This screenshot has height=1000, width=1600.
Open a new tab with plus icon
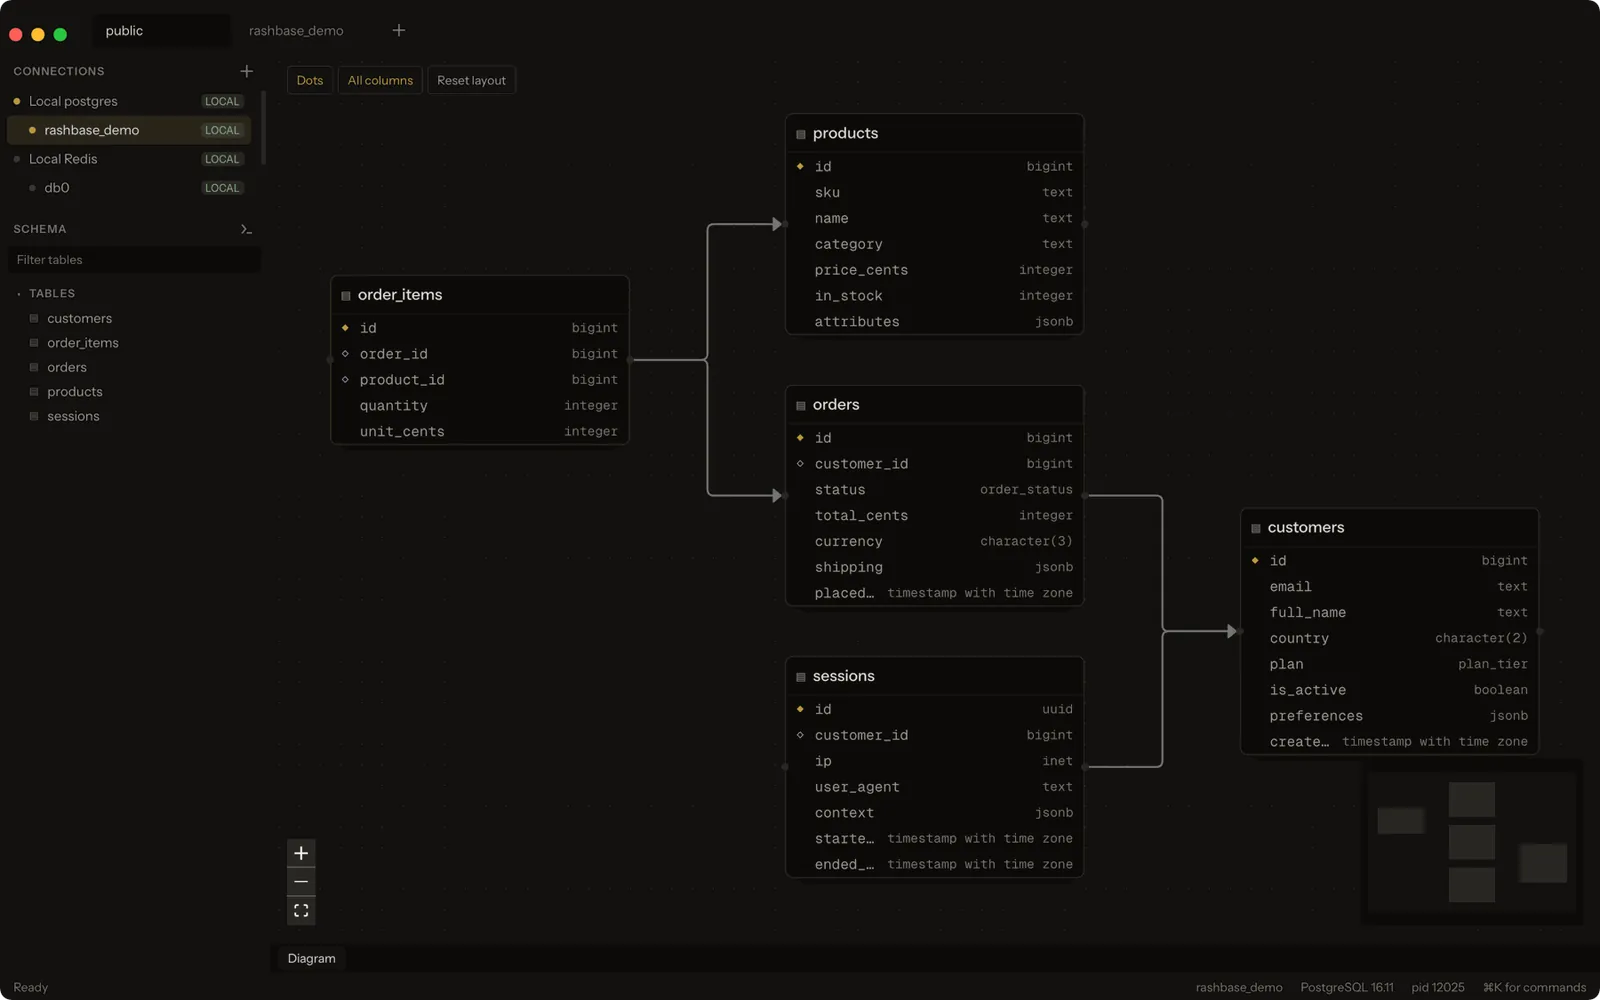[x=399, y=30]
